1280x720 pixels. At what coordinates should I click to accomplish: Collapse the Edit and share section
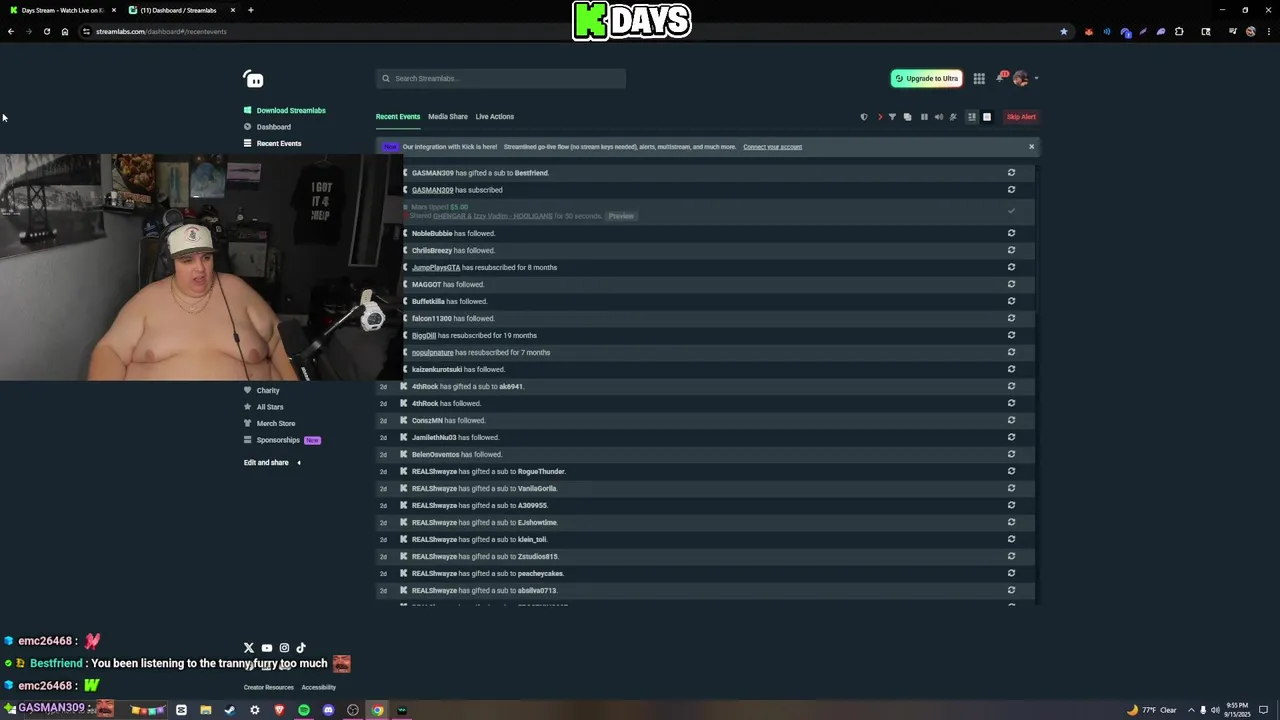[x=272, y=462]
